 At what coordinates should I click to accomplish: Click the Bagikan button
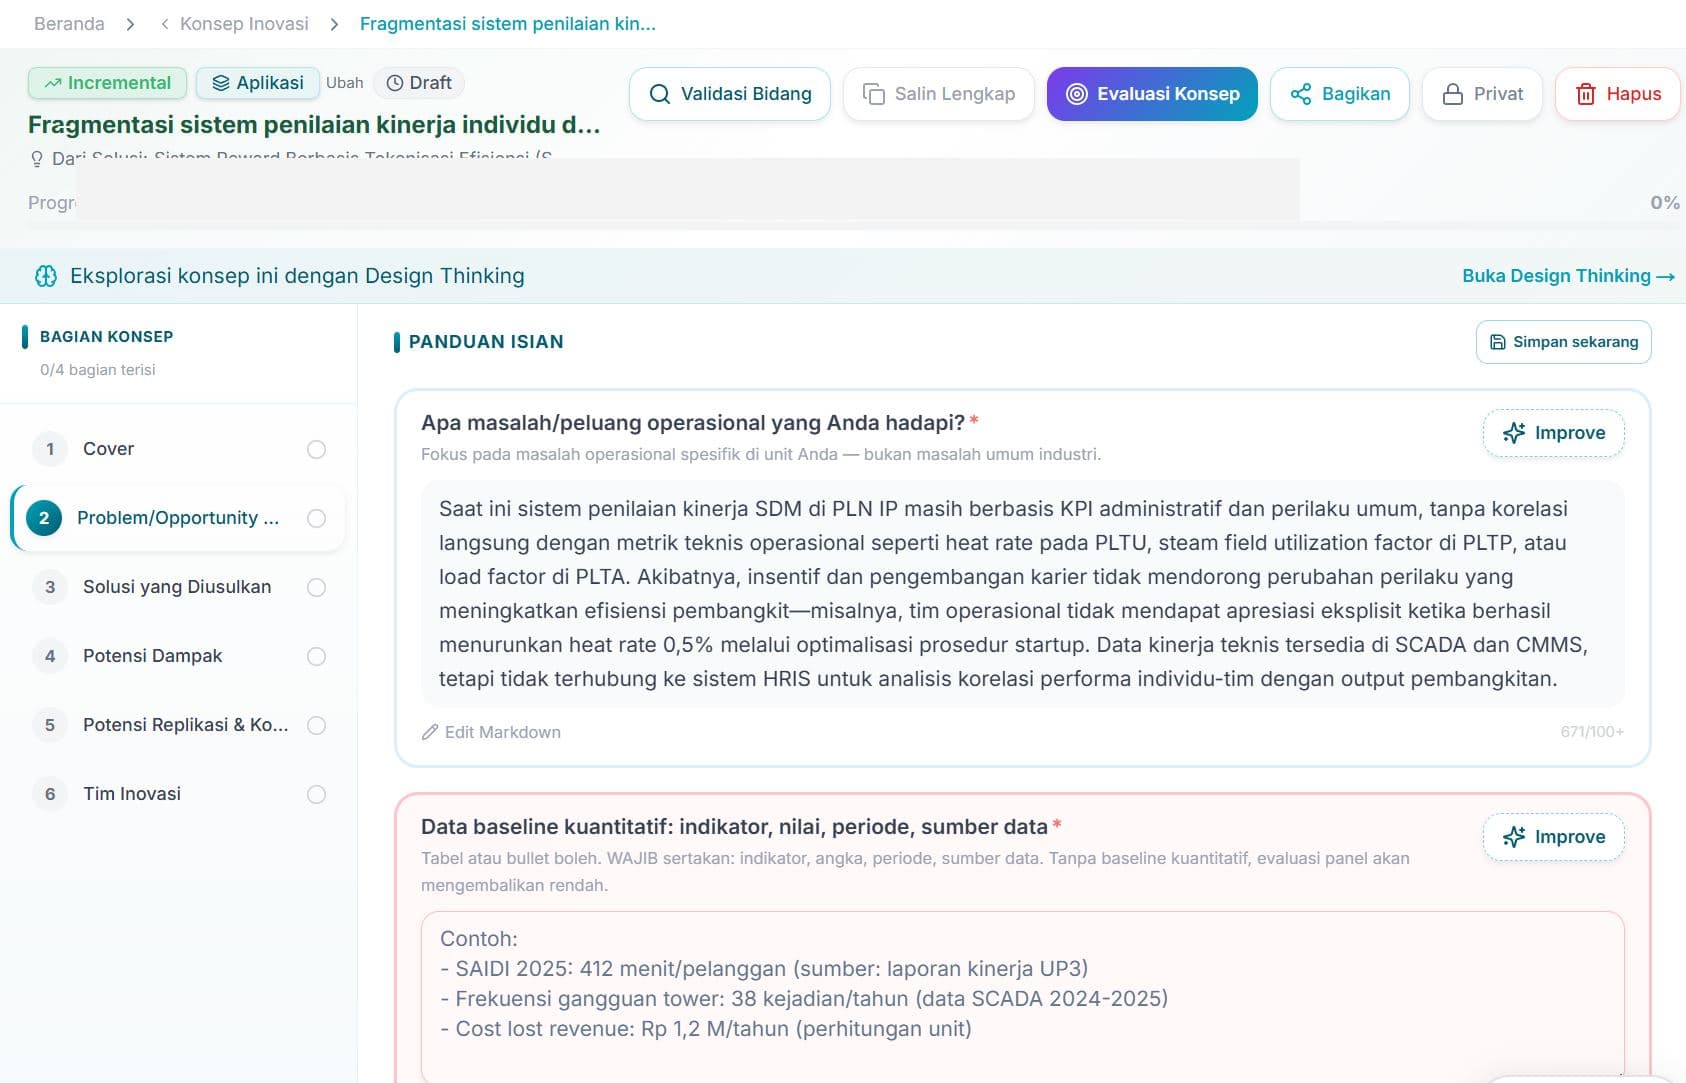(1340, 94)
